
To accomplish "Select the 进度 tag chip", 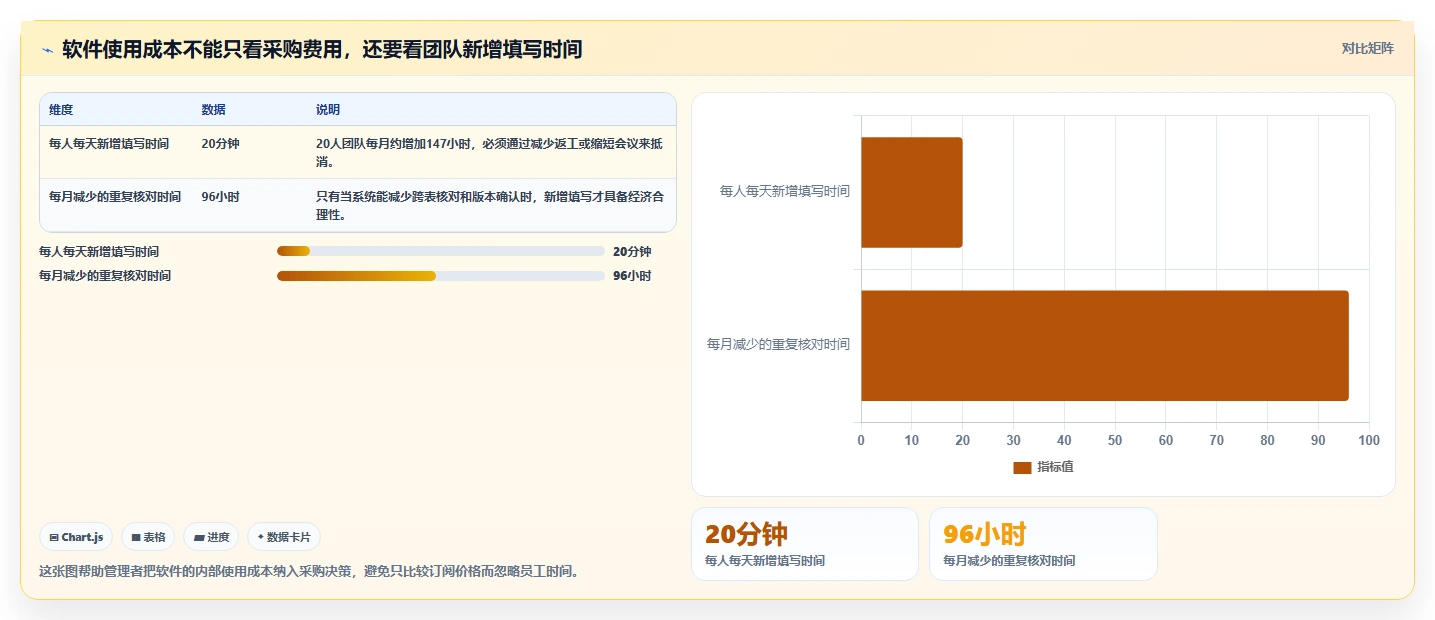I will point(212,537).
